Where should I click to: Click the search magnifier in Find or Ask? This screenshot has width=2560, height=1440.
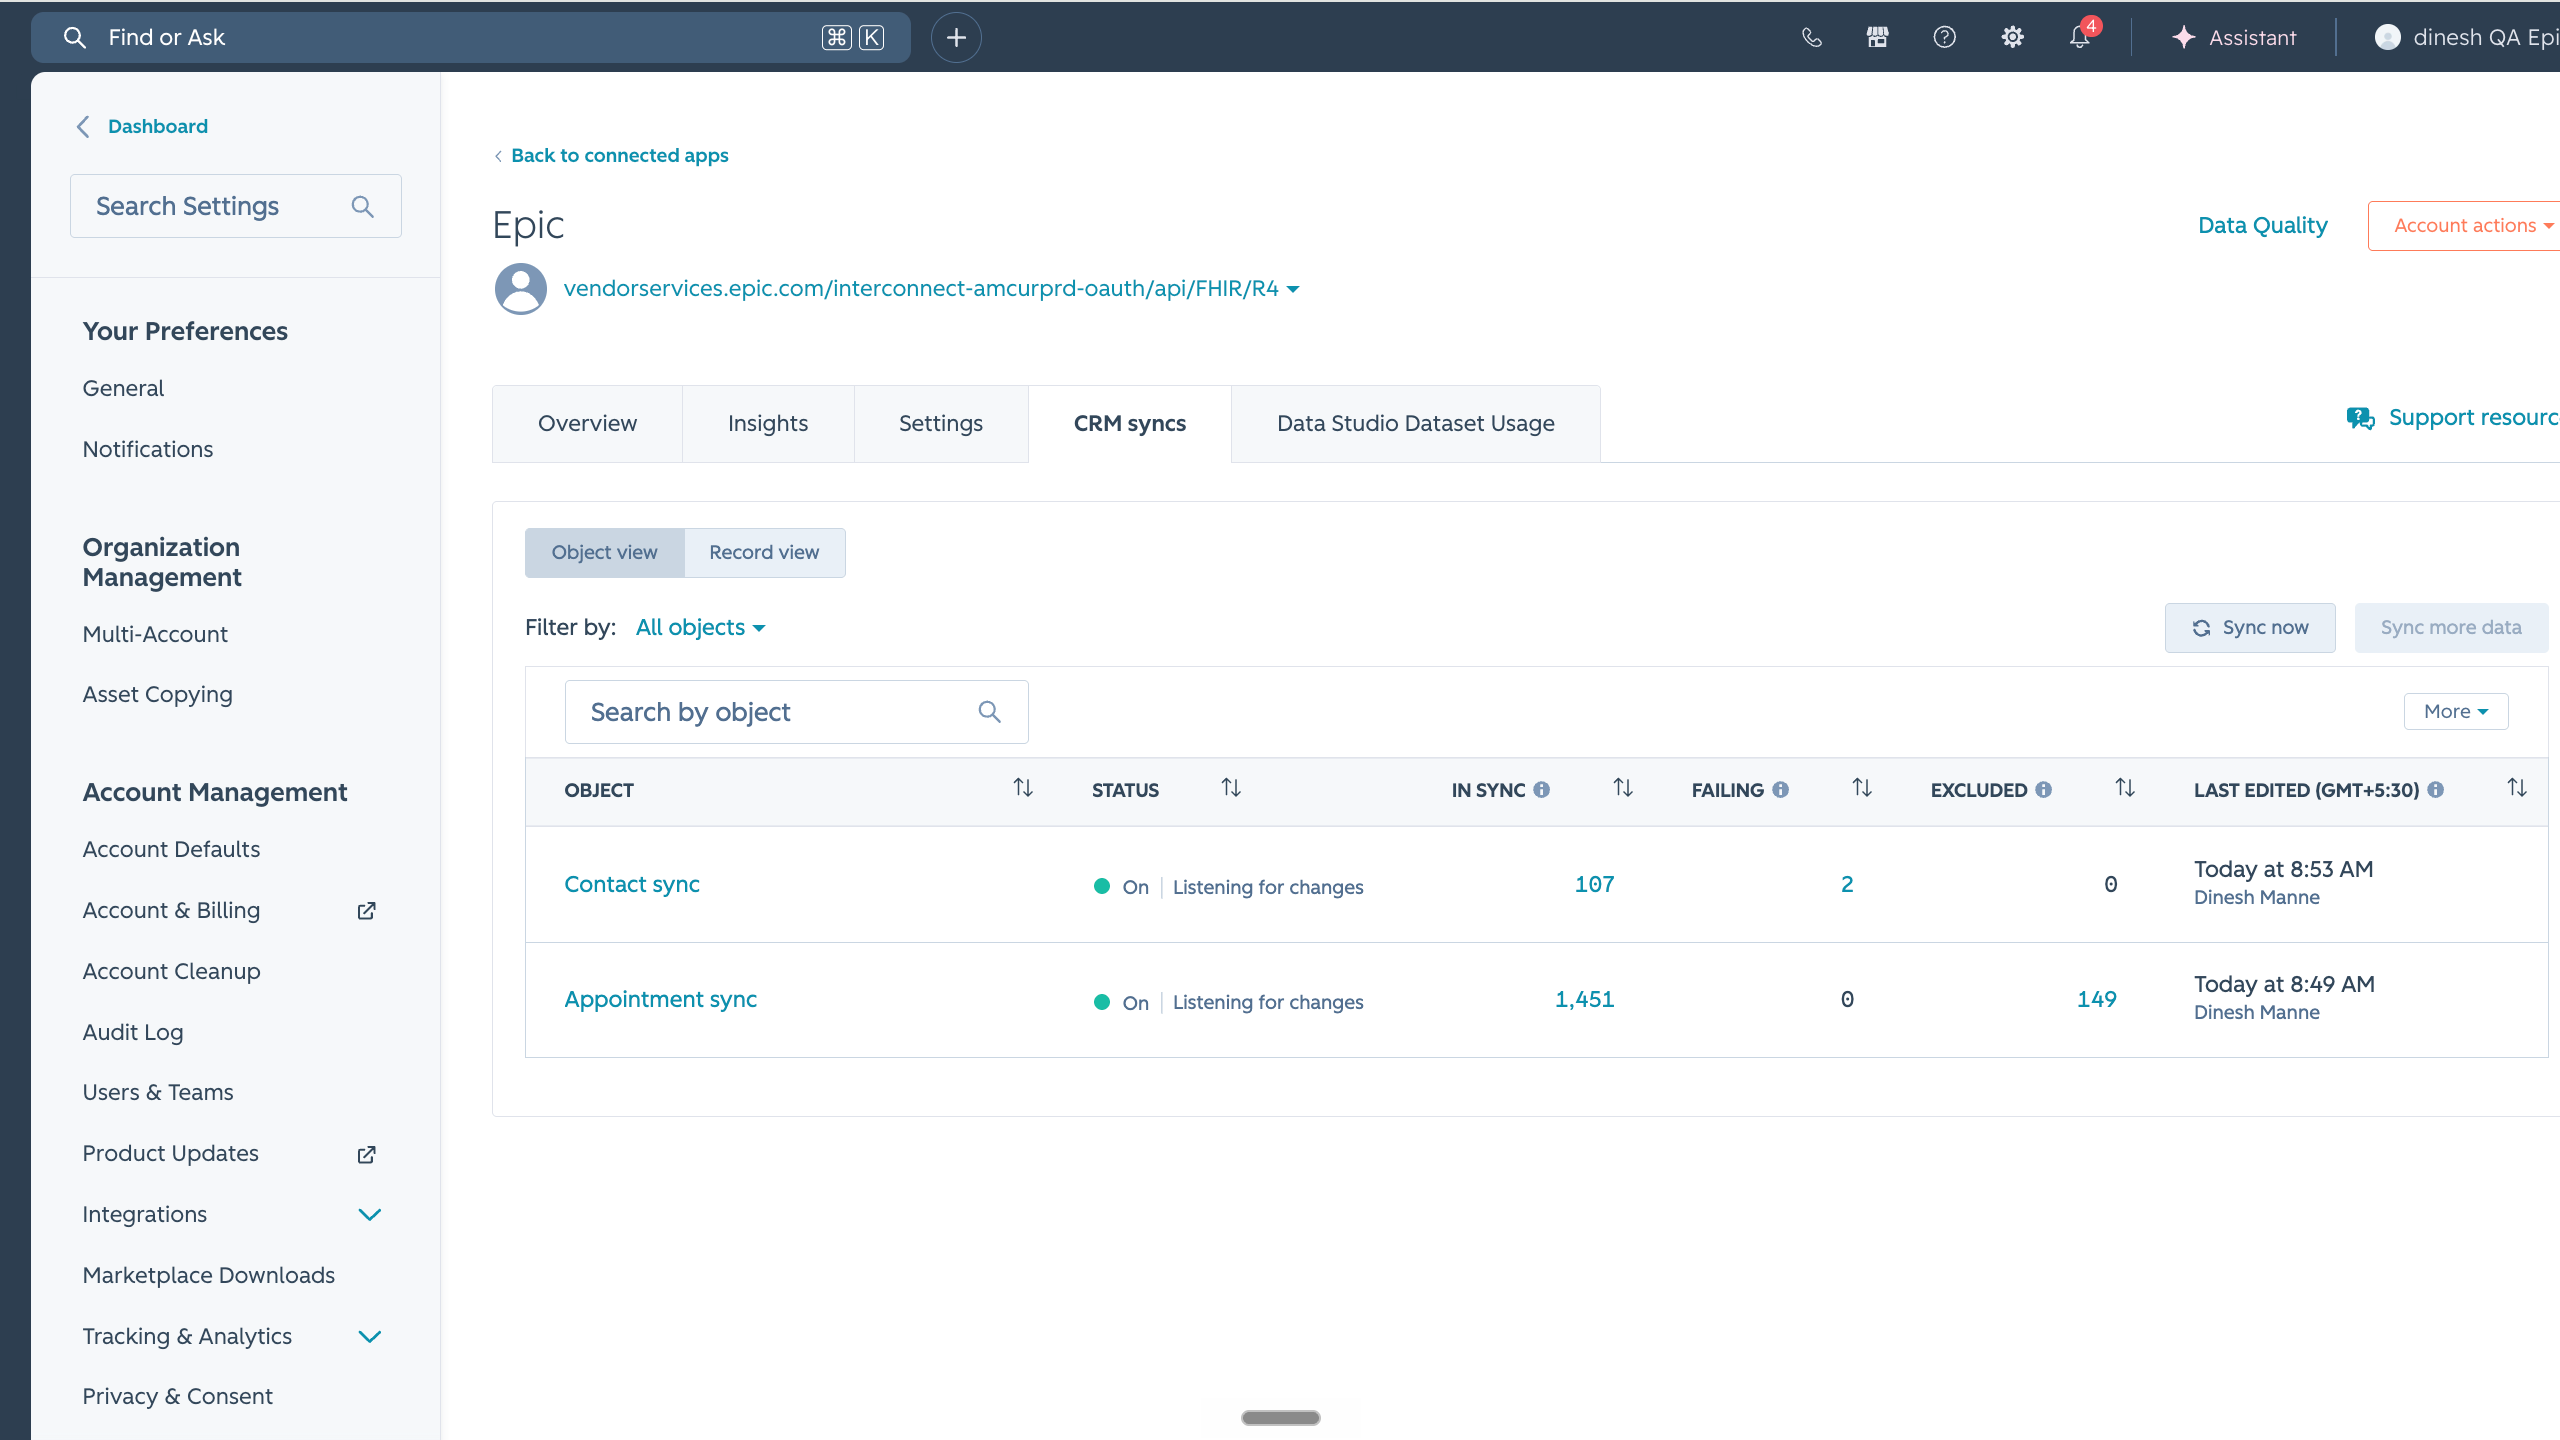coord(74,38)
